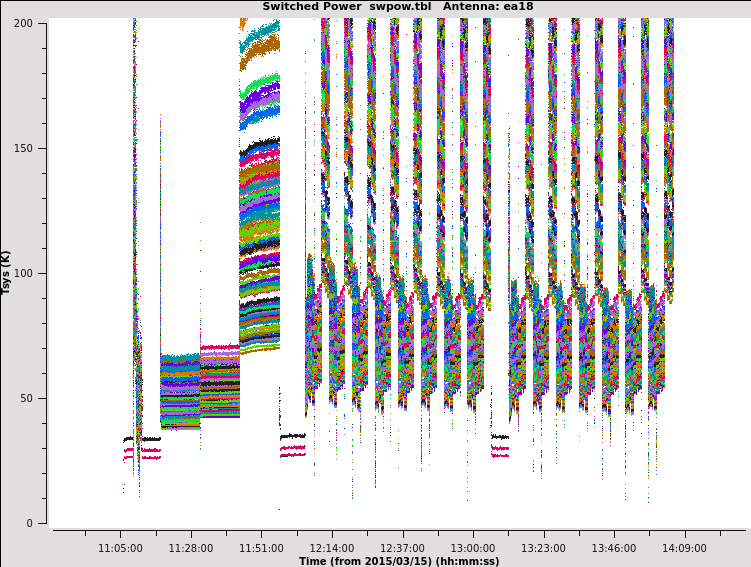Pick the 13:00:00 time tick label

click(472, 548)
